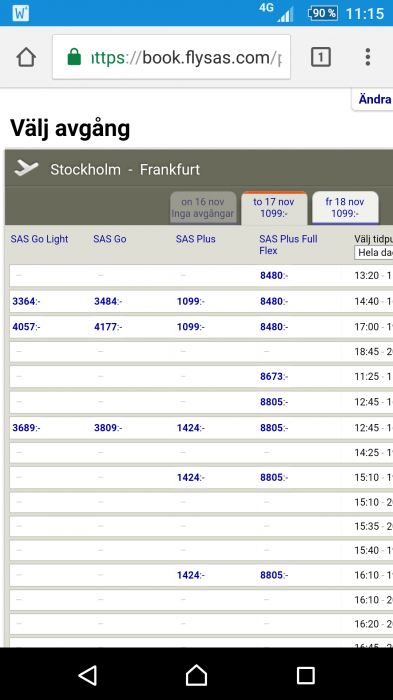Tap the Android home navigation button

pos(196,675)
